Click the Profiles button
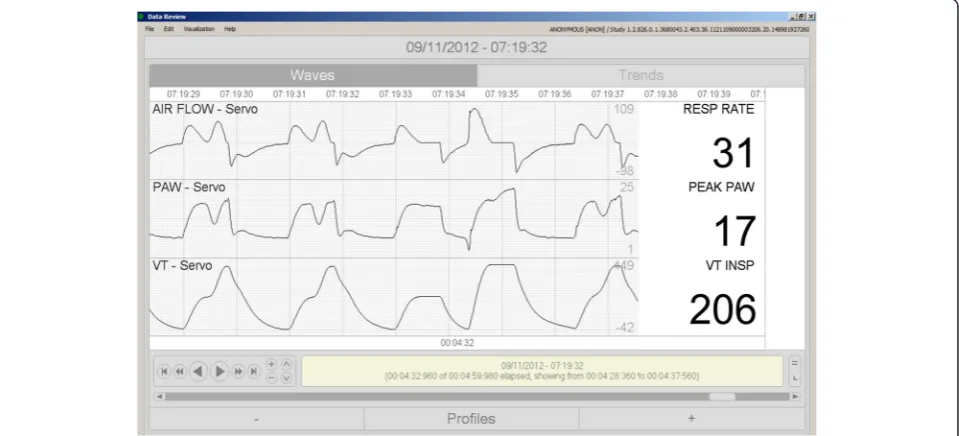The height and width of the screenshot is (436, 959). pos(471,419)
